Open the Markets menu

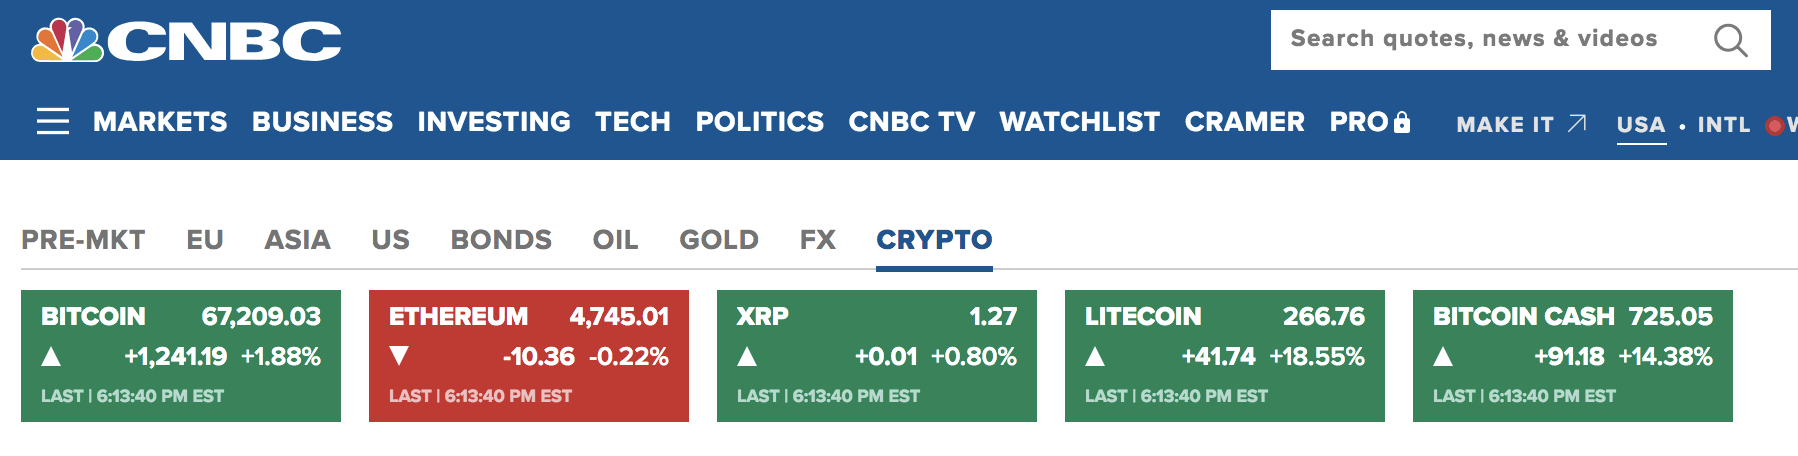160,122
